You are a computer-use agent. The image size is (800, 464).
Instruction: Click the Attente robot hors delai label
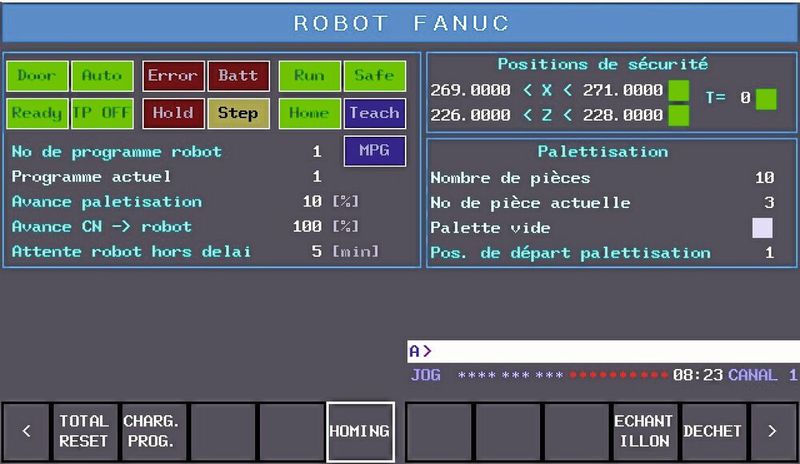132,252
